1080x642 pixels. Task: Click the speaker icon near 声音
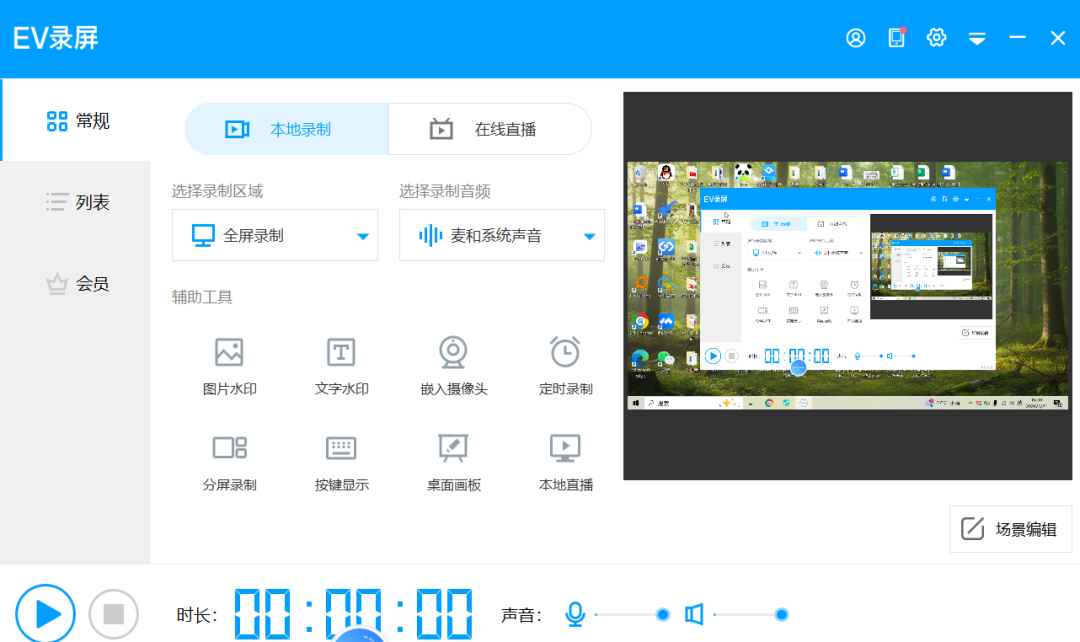point(694,614)
